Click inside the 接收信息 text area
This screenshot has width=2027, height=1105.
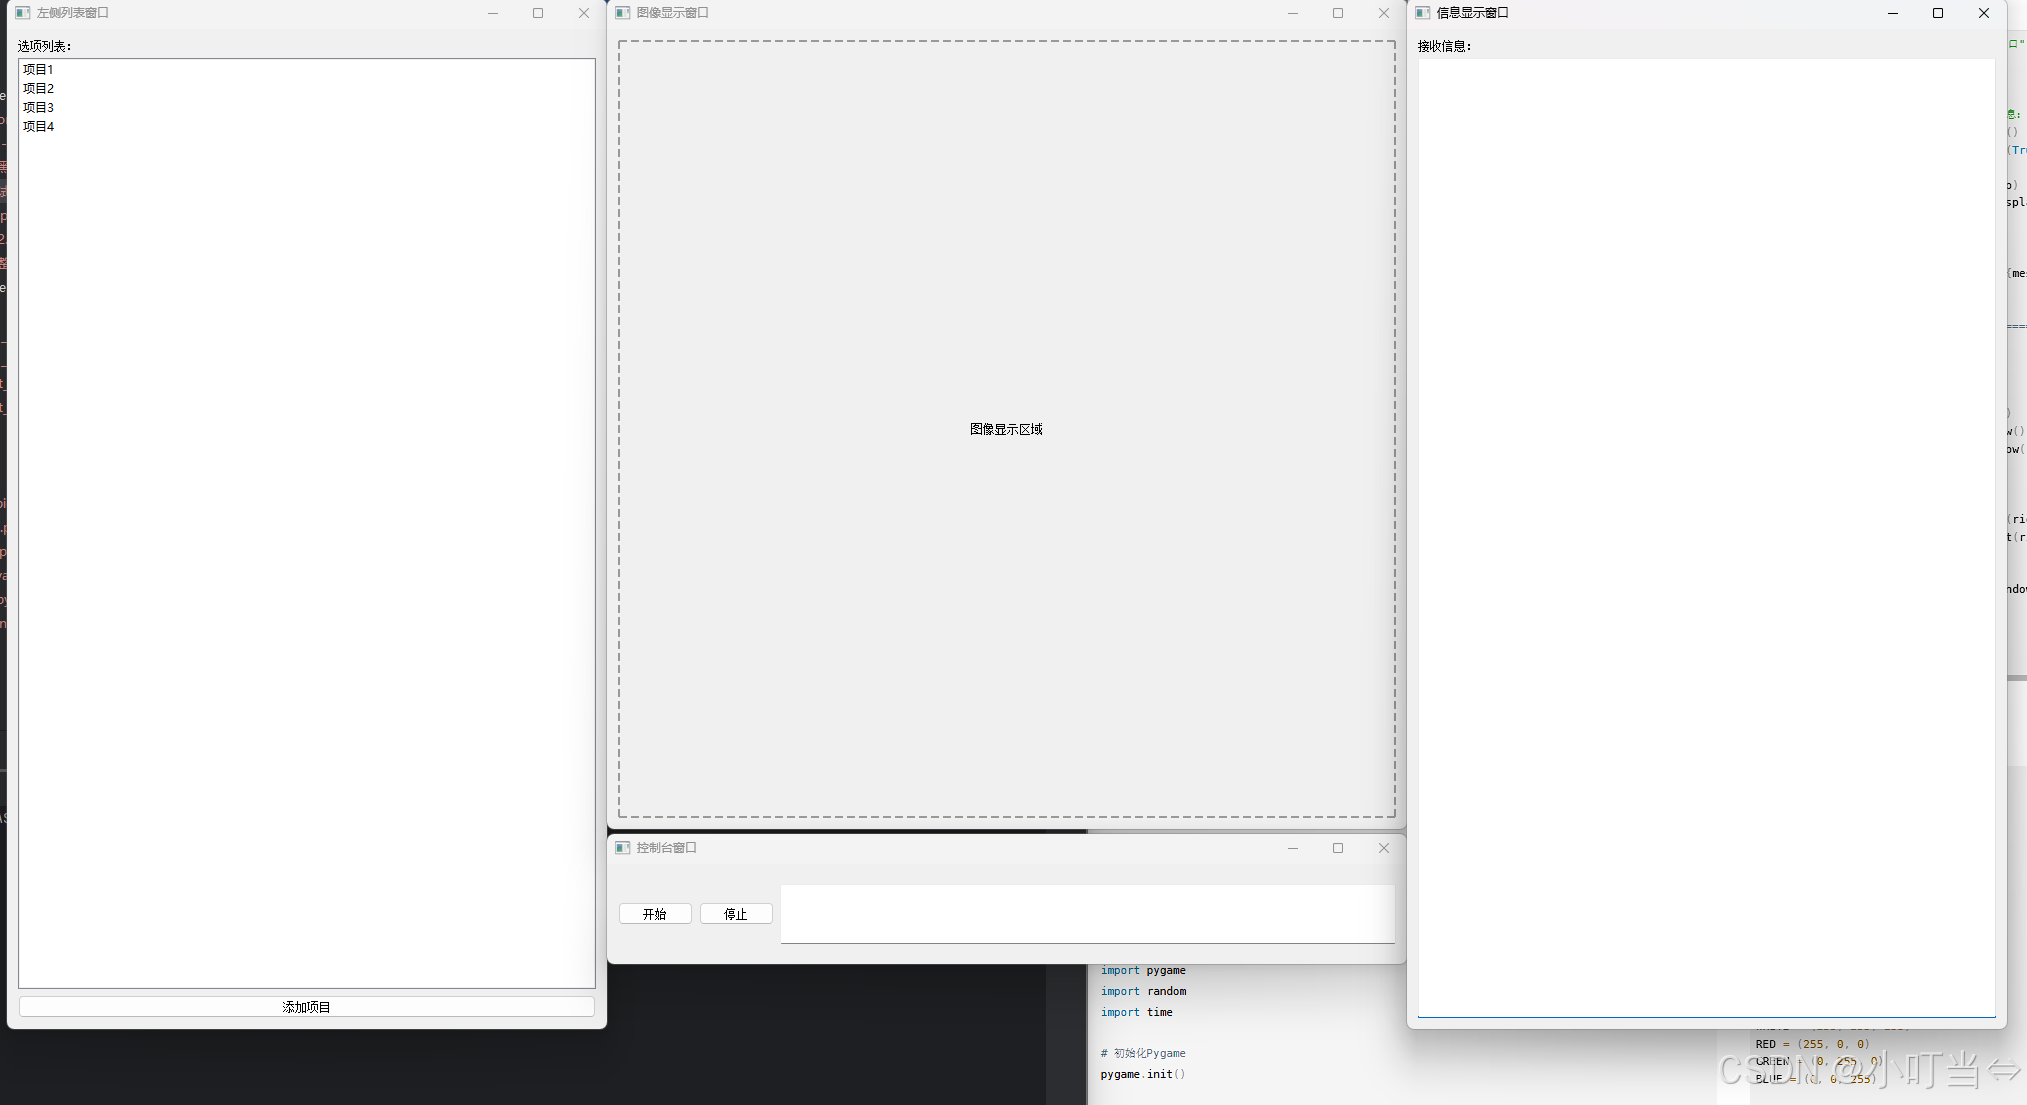(x=1706, y=537)
